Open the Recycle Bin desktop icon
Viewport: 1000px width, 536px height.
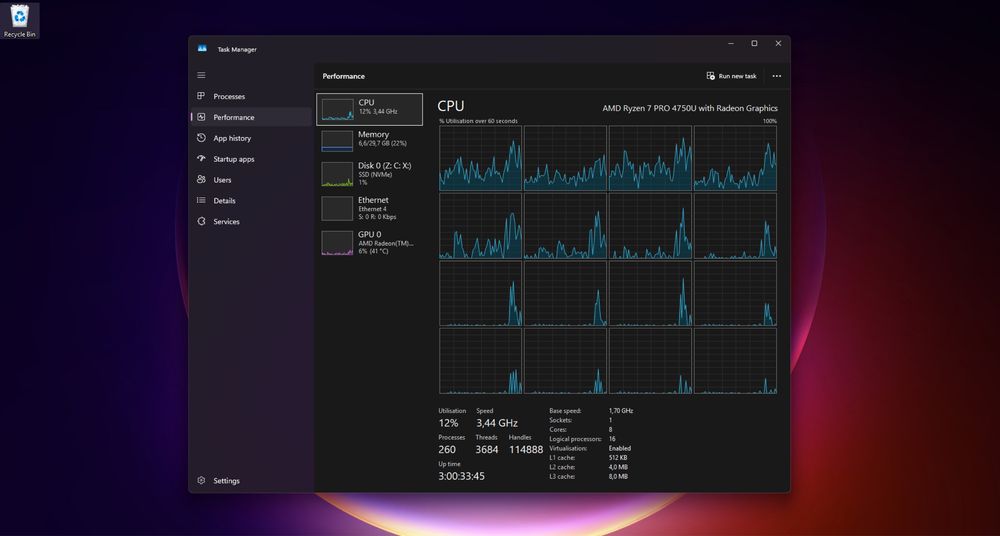coord(20,20)
